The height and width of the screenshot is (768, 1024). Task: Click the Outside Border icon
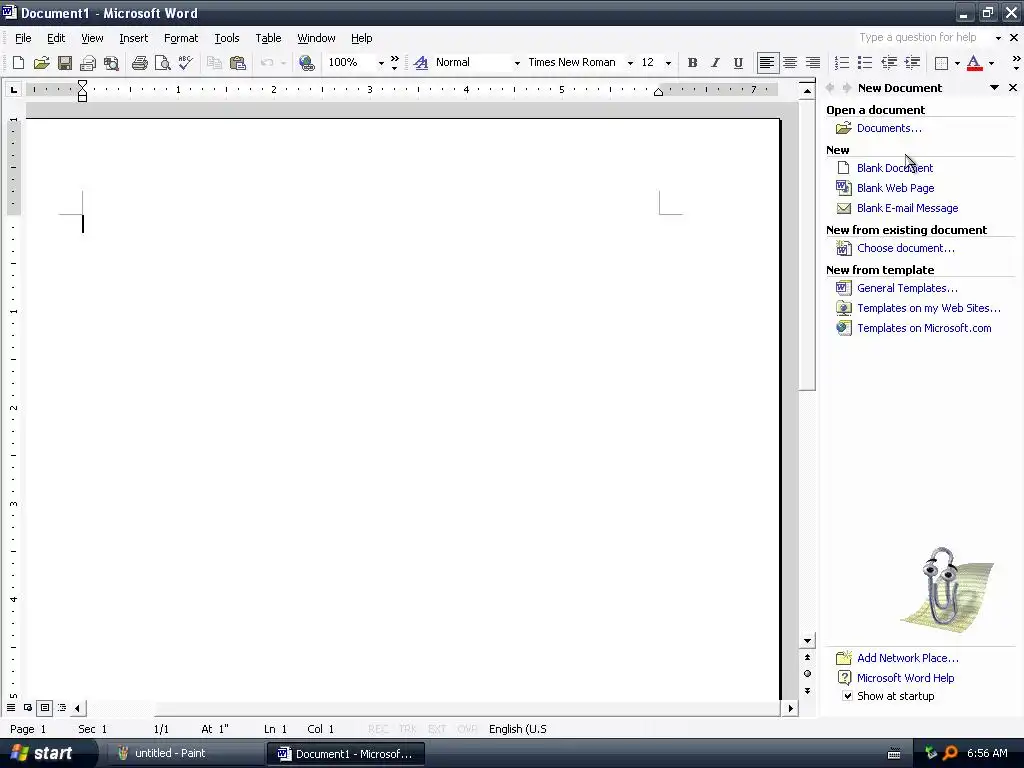pyautogui.click(x=941, y=63)
